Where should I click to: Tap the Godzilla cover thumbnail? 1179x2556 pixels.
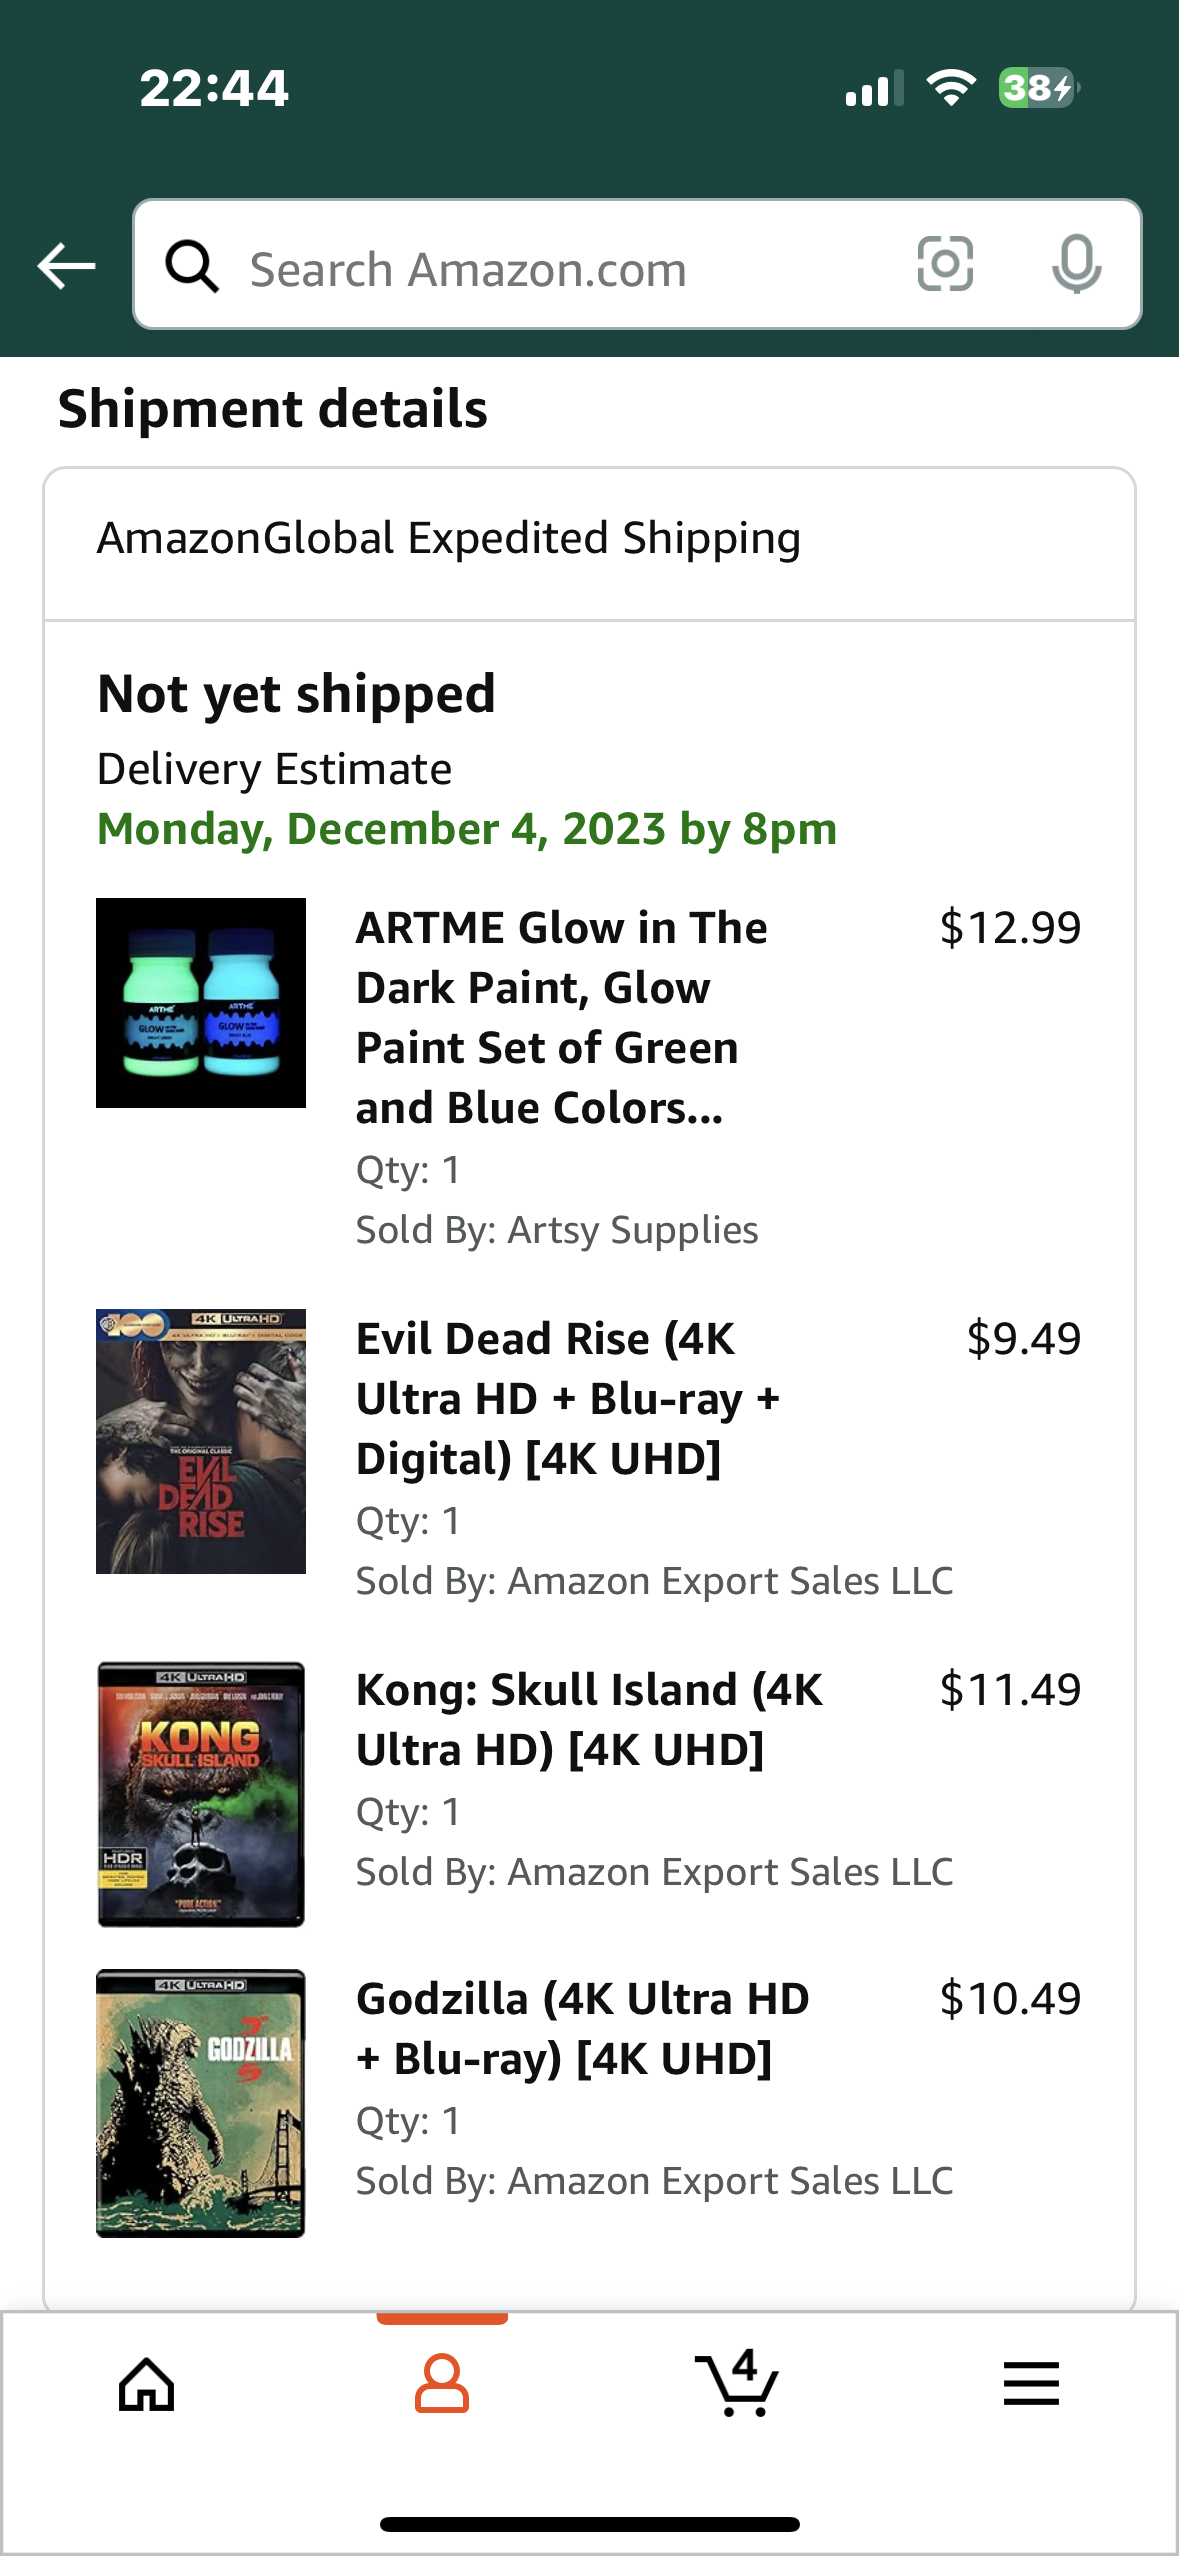[x=201, y=2103]
